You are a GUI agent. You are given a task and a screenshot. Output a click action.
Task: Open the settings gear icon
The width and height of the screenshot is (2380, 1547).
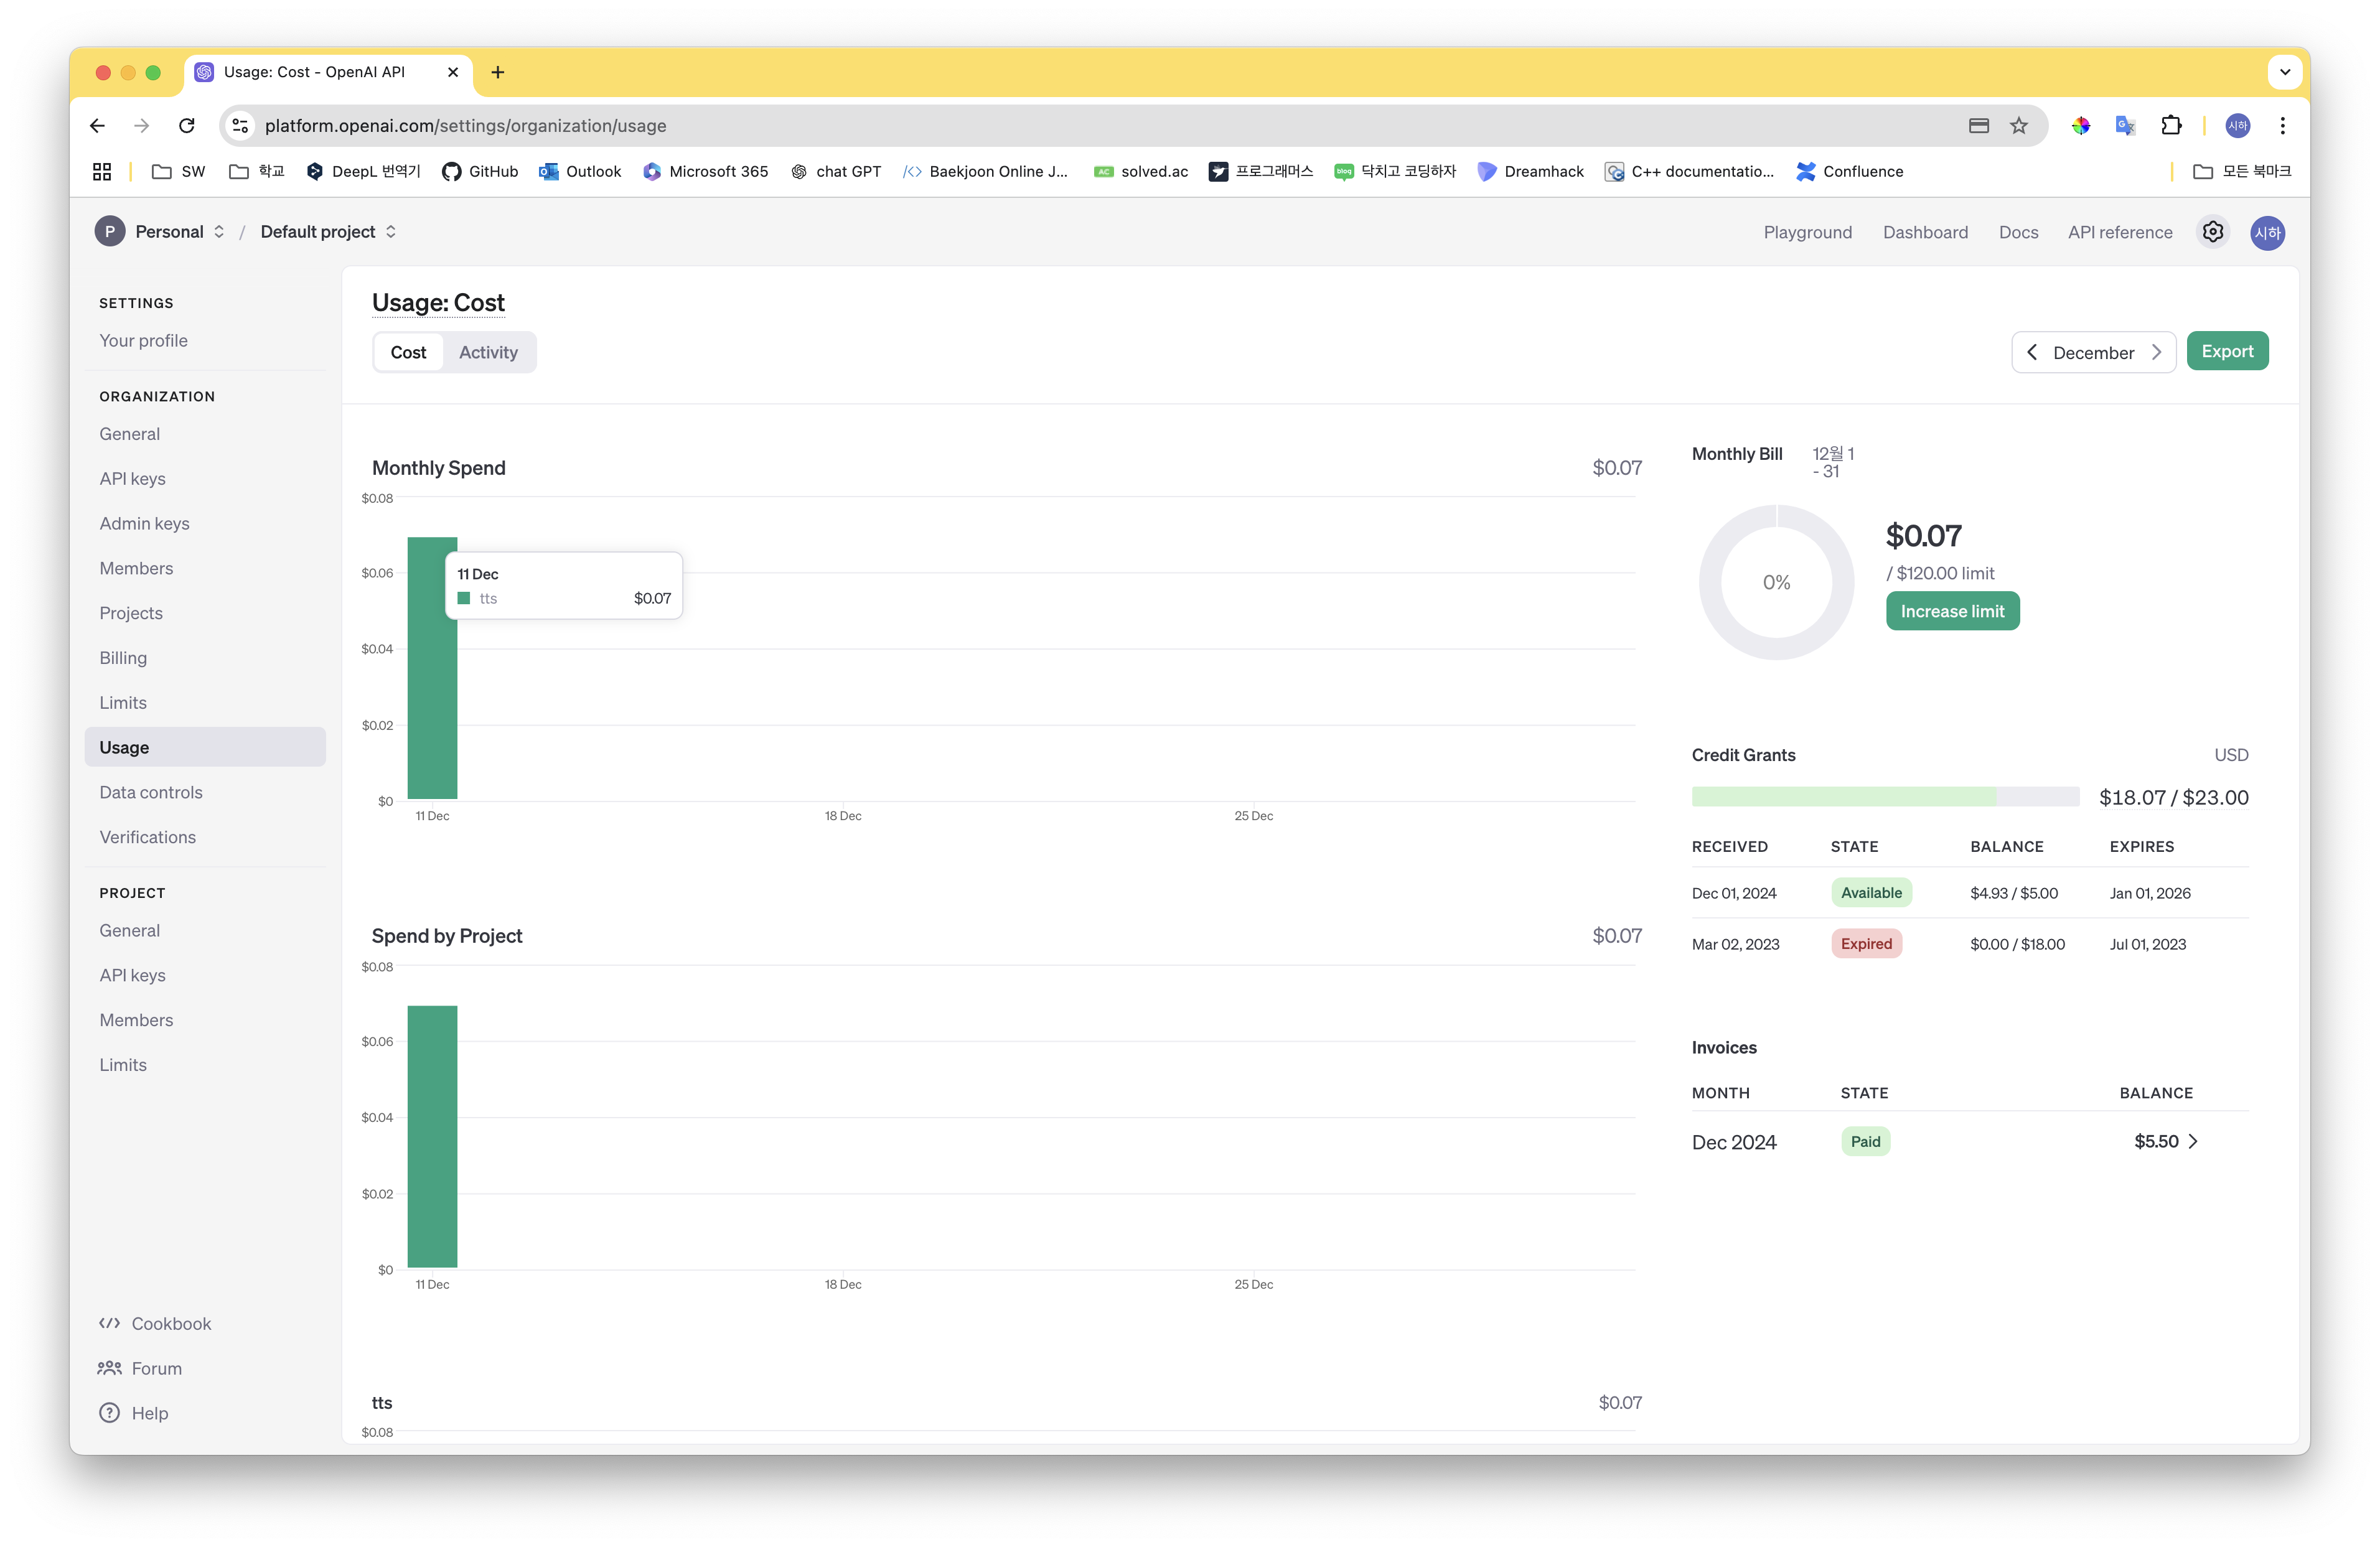pyautogui.click(x=2212, y=232)
